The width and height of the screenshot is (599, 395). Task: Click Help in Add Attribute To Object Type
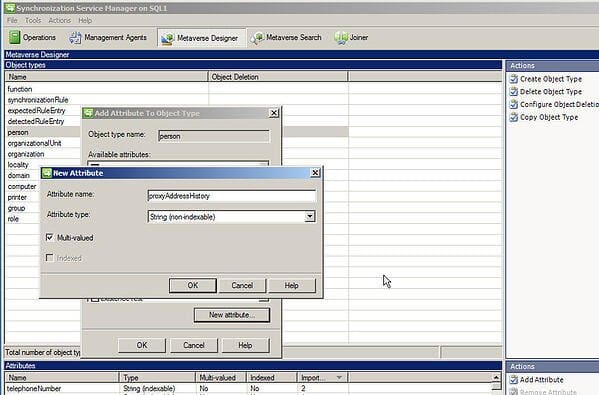245,345
